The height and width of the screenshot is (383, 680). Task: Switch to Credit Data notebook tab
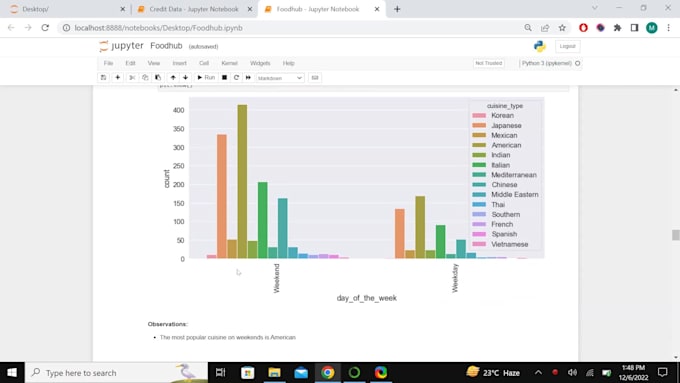pos(194,9)
